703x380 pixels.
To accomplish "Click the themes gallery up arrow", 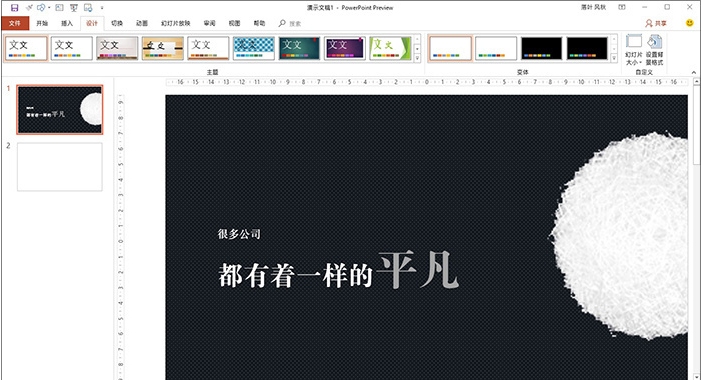I will click(x=417, y=40).
